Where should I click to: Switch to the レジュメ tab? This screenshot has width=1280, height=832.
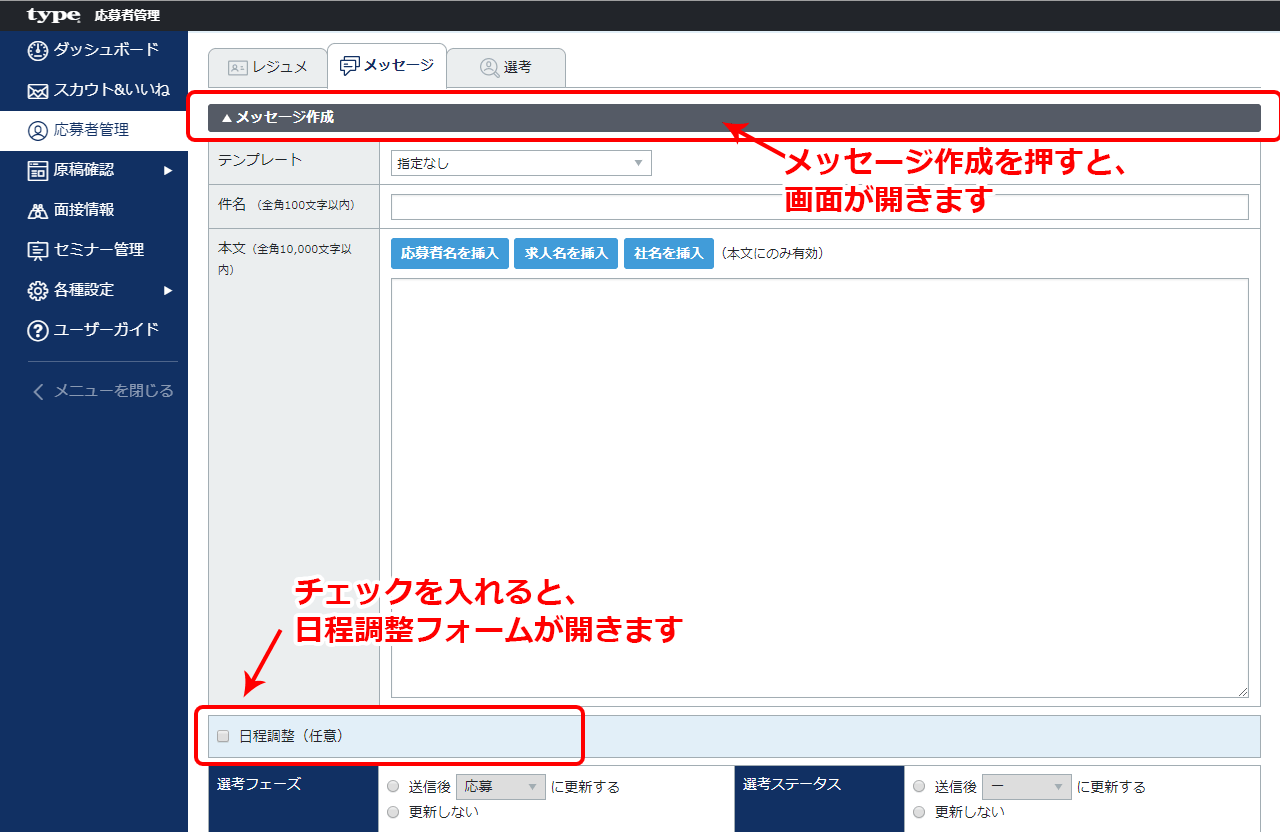pyautogui.click(x=267, y=66)
